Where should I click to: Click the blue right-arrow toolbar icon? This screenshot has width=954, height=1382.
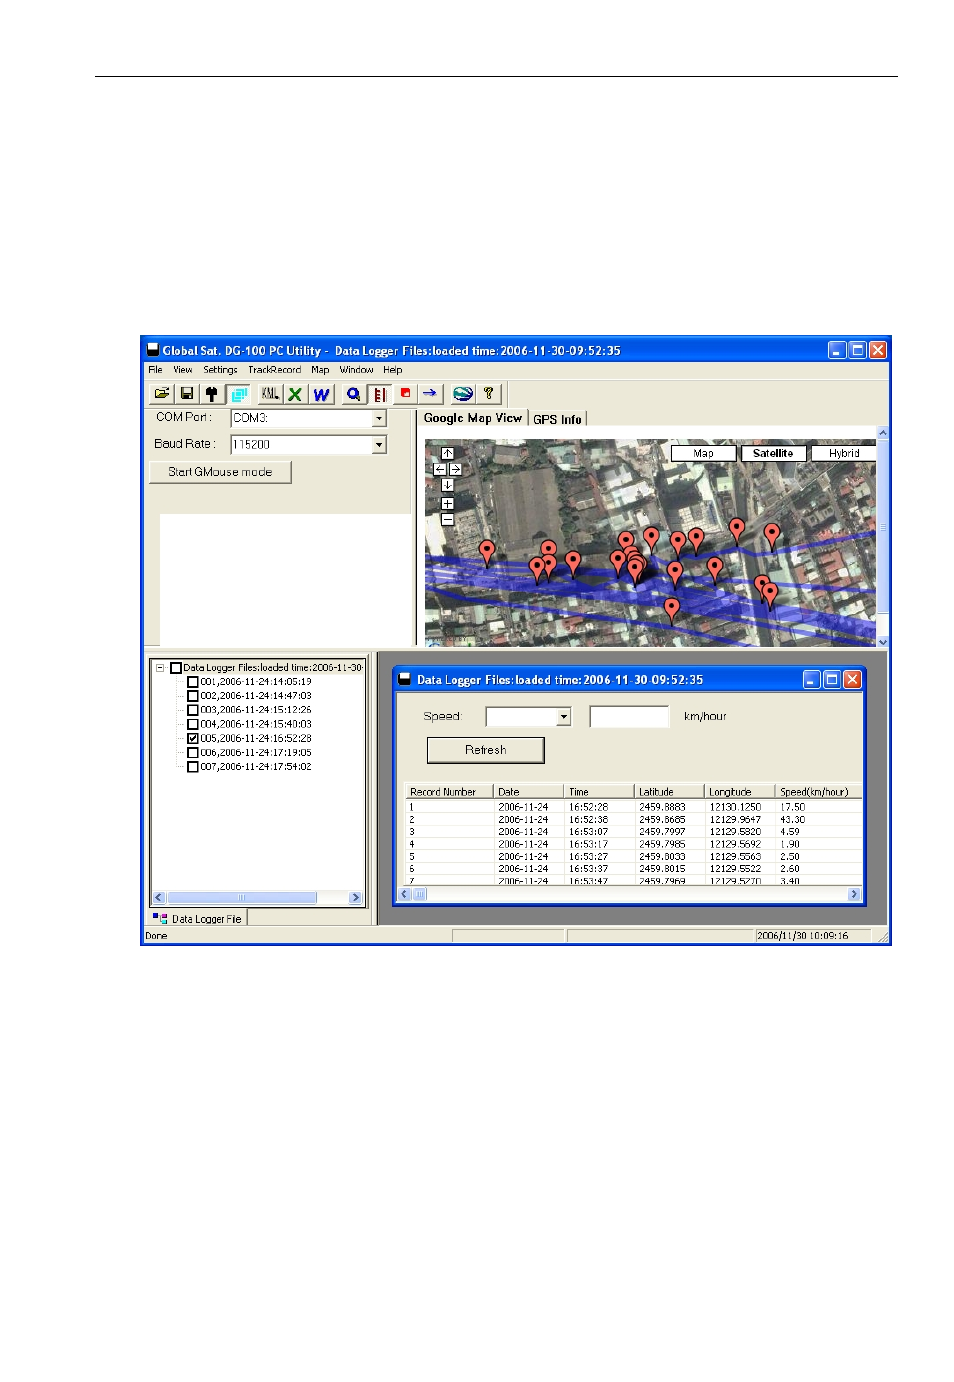click(430, 394)
